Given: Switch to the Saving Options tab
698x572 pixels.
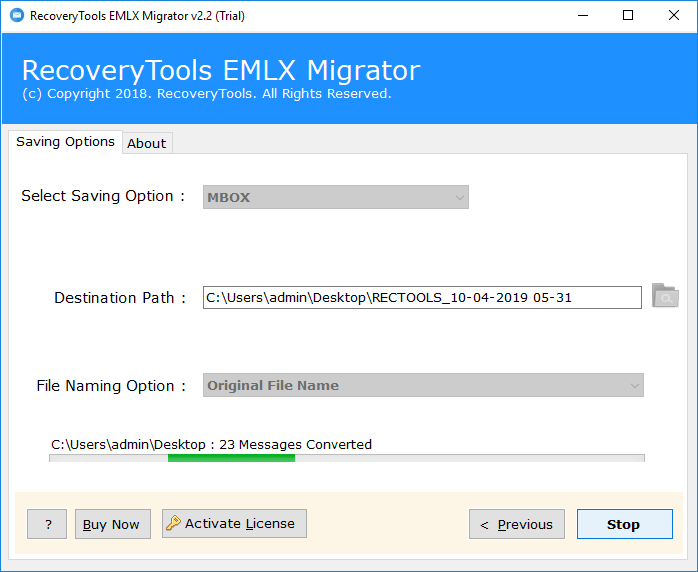Looking at the screenshot, I should click(x=65, y=142).
